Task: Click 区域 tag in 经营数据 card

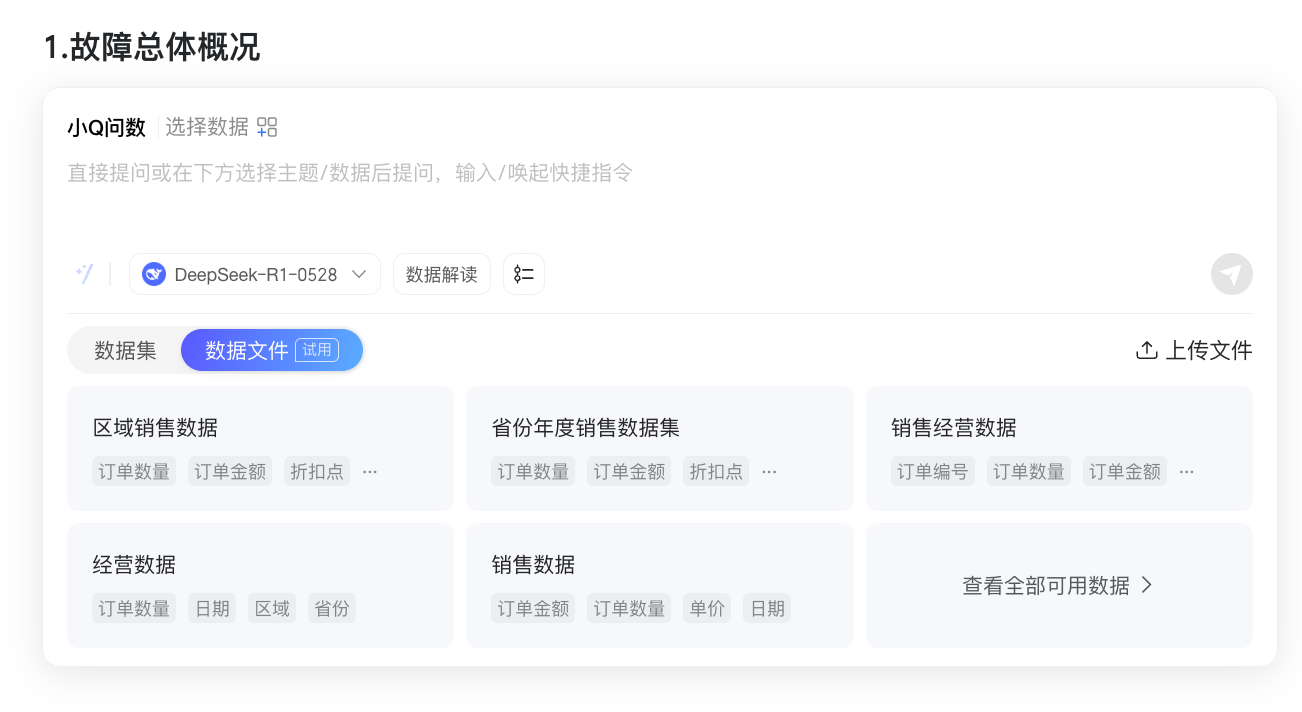Action: pos(272,608)
